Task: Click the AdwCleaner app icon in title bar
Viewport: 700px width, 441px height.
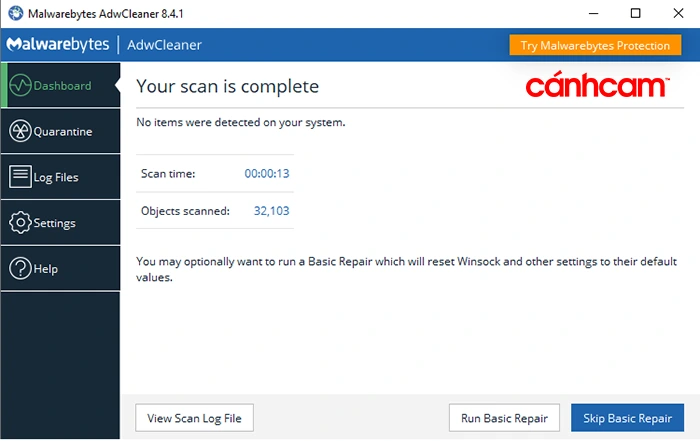Action: click(16, 13)
